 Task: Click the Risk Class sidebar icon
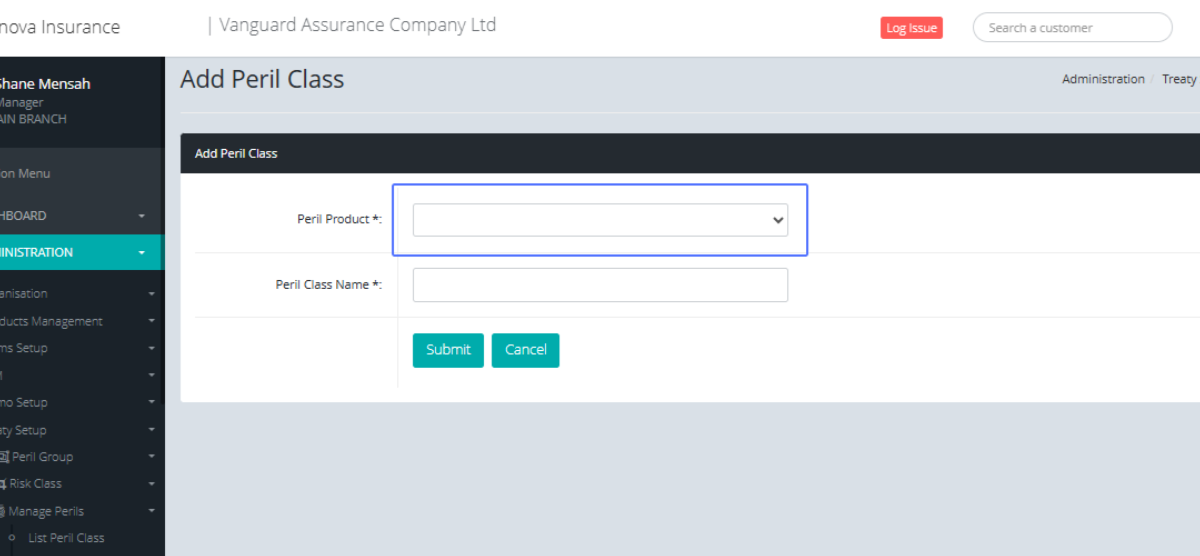pos(3,484)
